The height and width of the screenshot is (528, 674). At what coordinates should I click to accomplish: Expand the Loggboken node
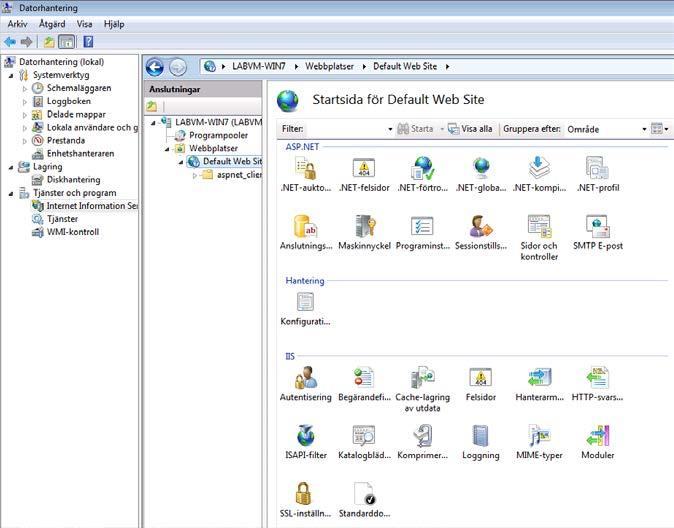pyautogui.click(x=25, y=102)
